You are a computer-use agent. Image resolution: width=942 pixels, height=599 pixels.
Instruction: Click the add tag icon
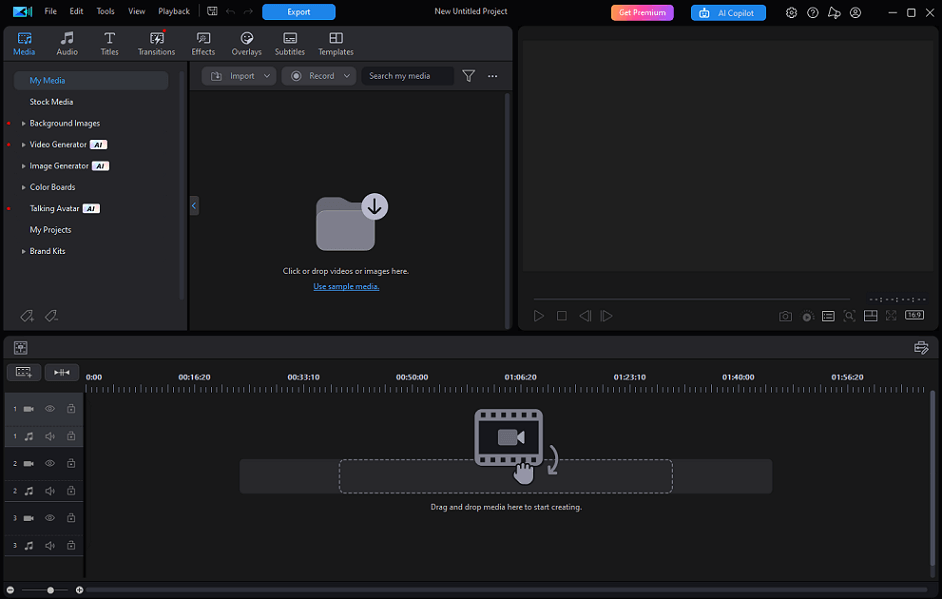(27, 315)
